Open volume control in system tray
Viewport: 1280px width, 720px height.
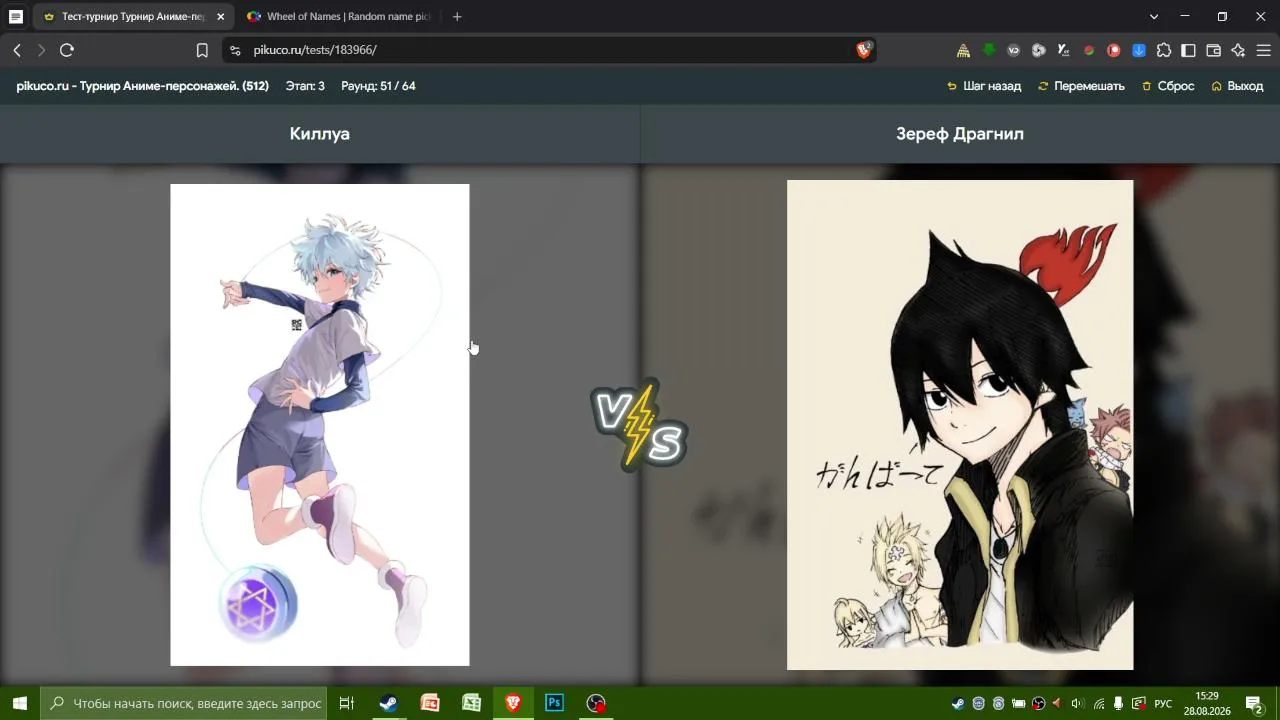(1077, 703)
